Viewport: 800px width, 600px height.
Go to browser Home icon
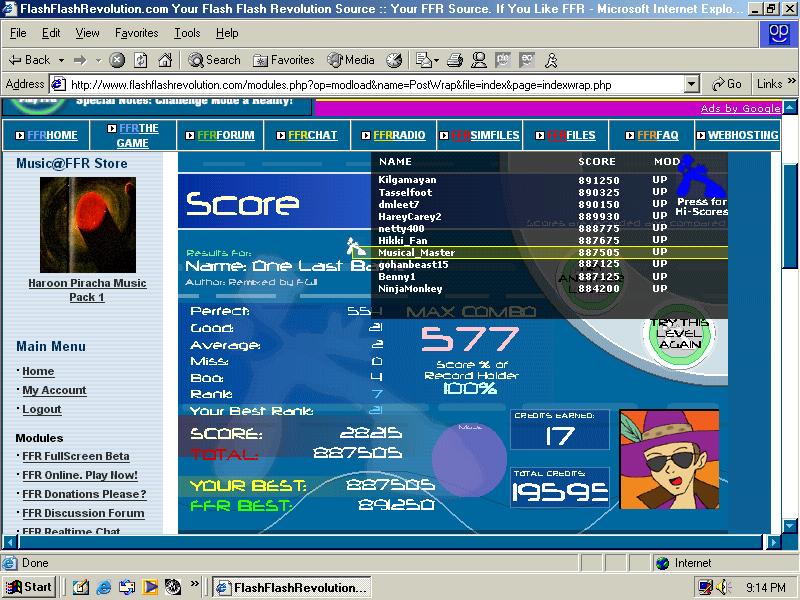[165, 60]
